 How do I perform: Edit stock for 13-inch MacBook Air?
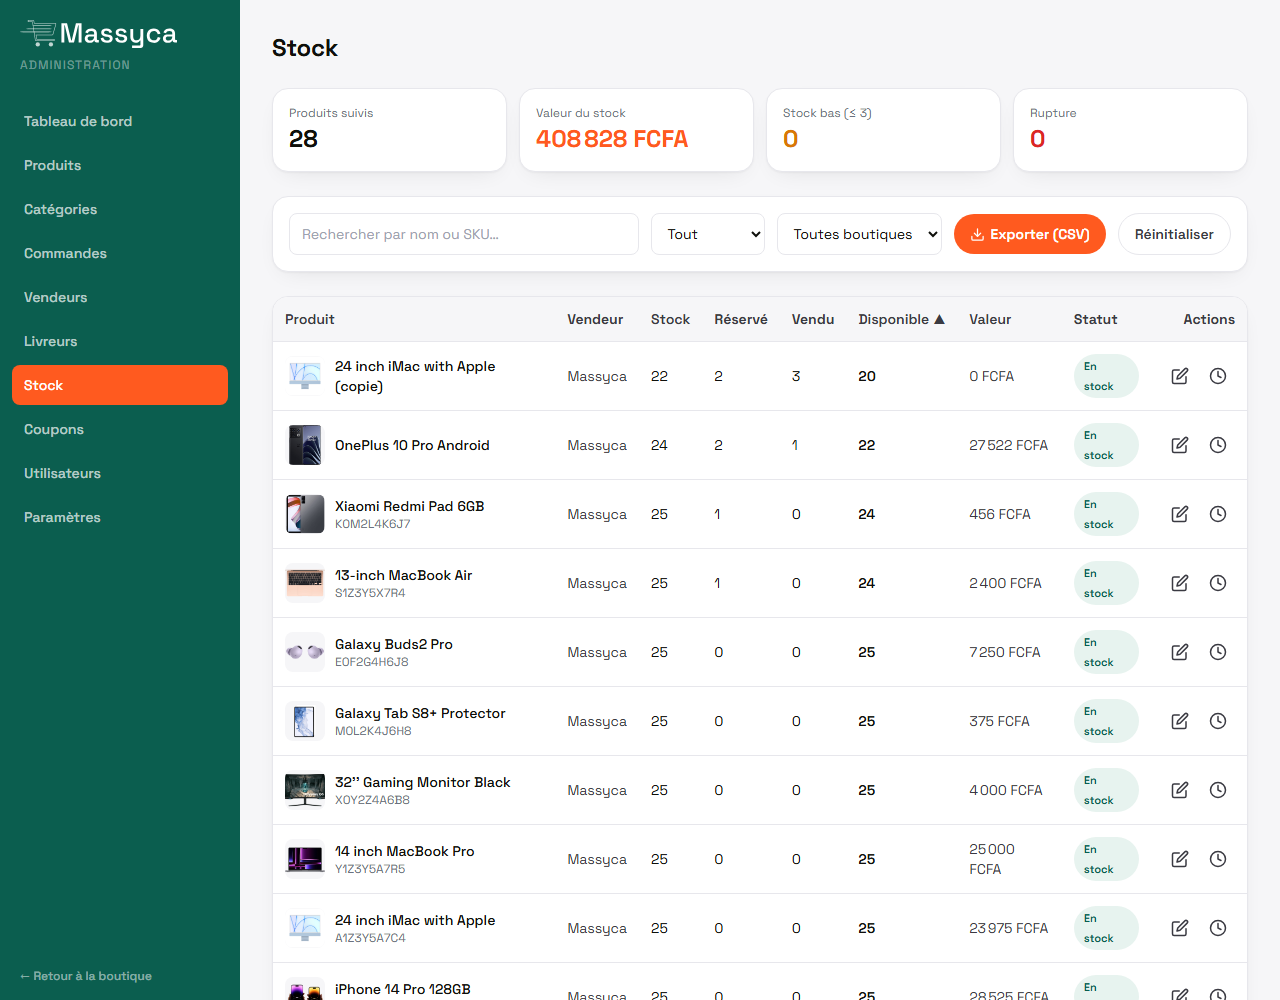pyautogui.click(x=1180, y=583)
